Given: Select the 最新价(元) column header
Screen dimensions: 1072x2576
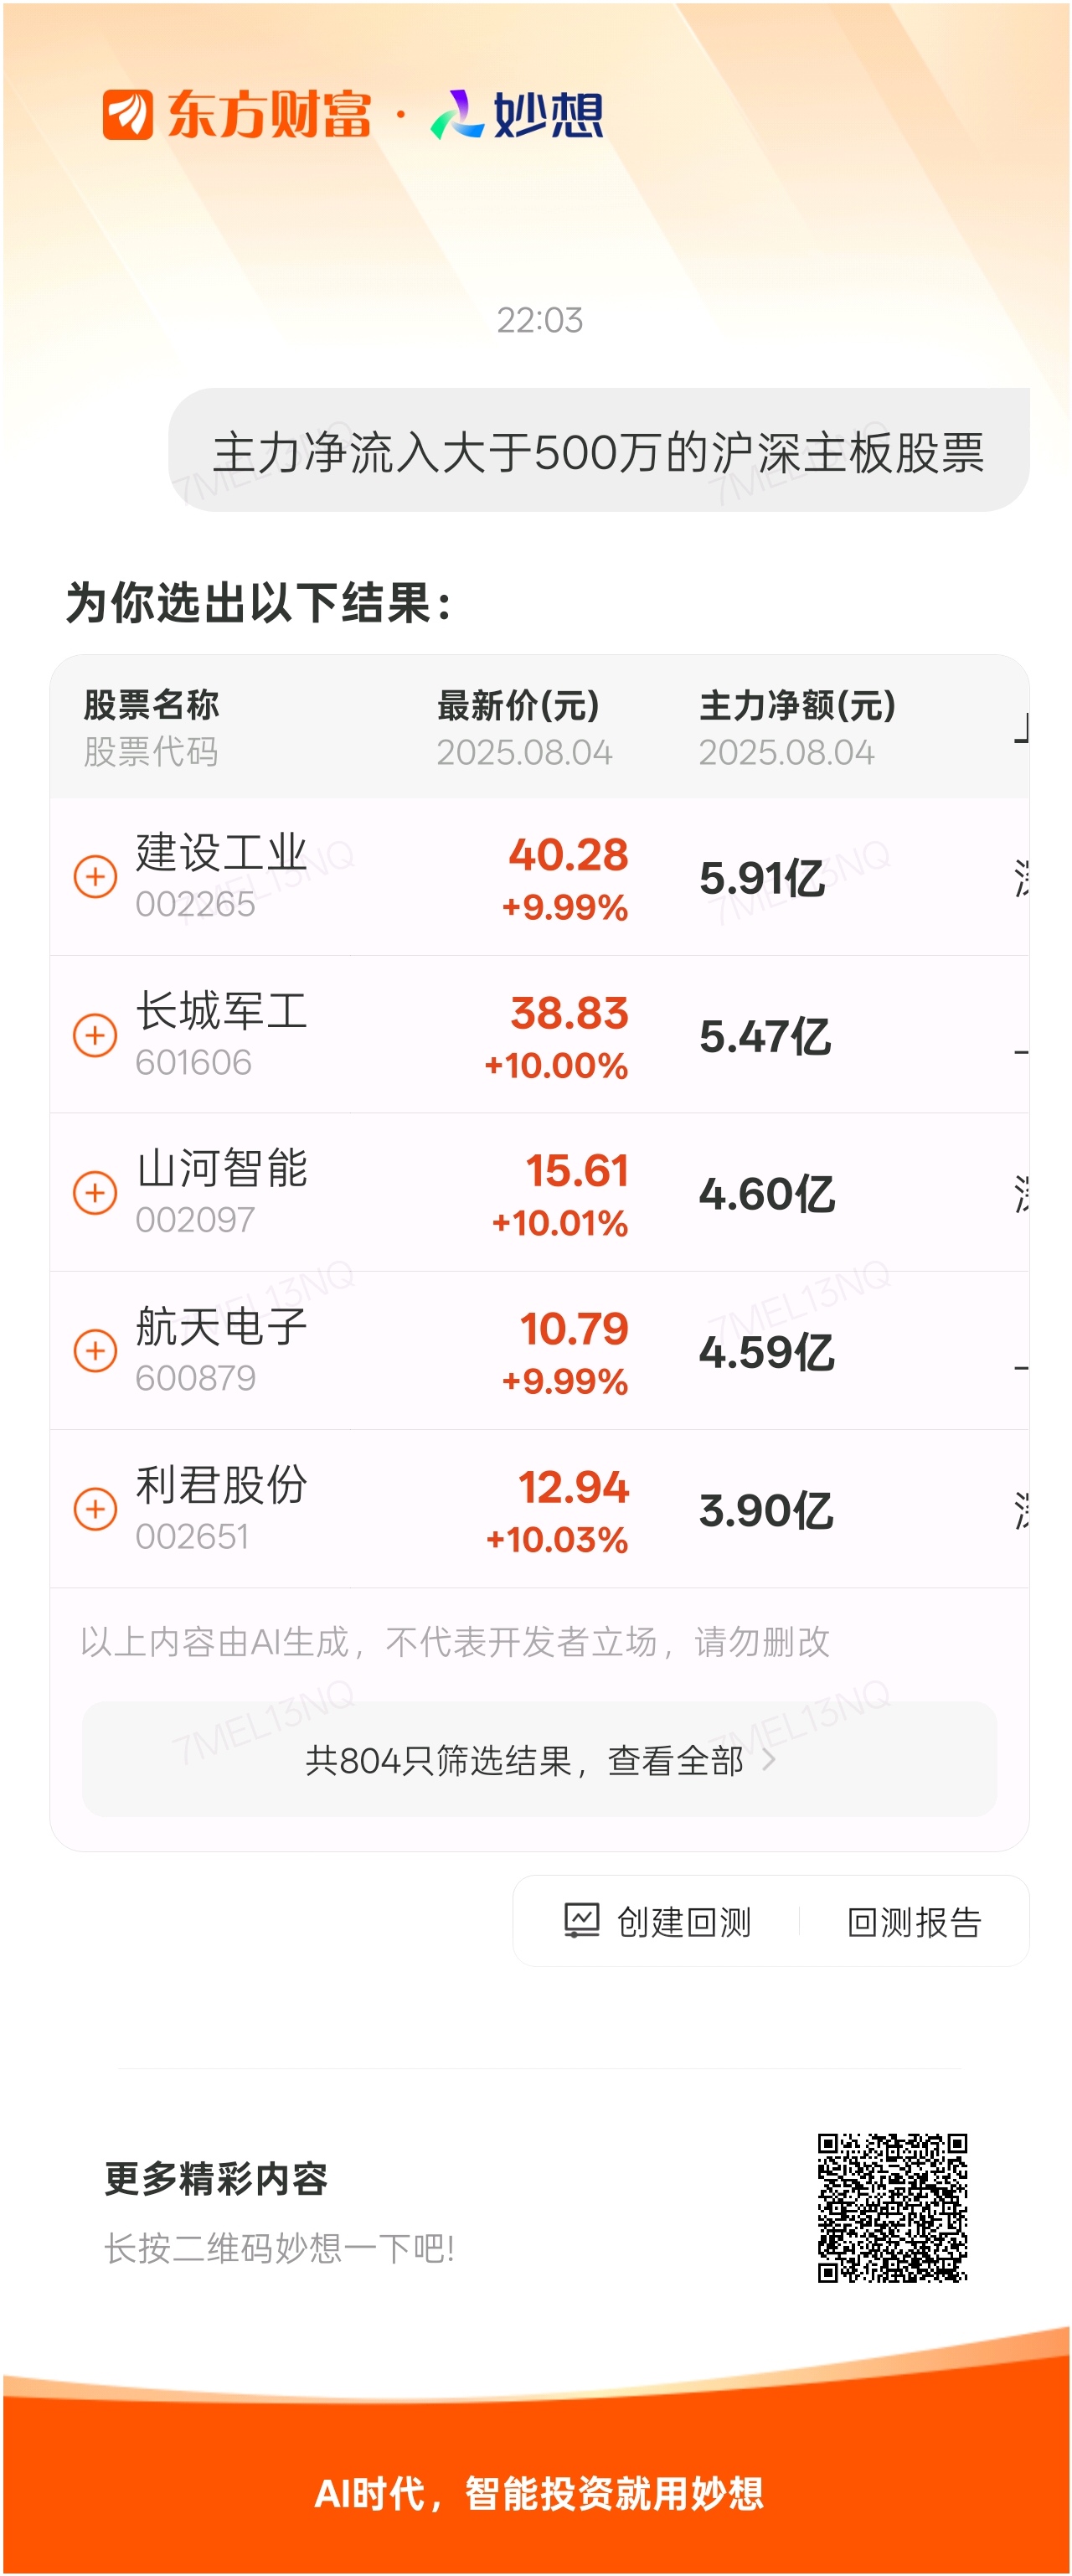Looking at the screenshot, I should pyautogui.click(x=518, y=706).
